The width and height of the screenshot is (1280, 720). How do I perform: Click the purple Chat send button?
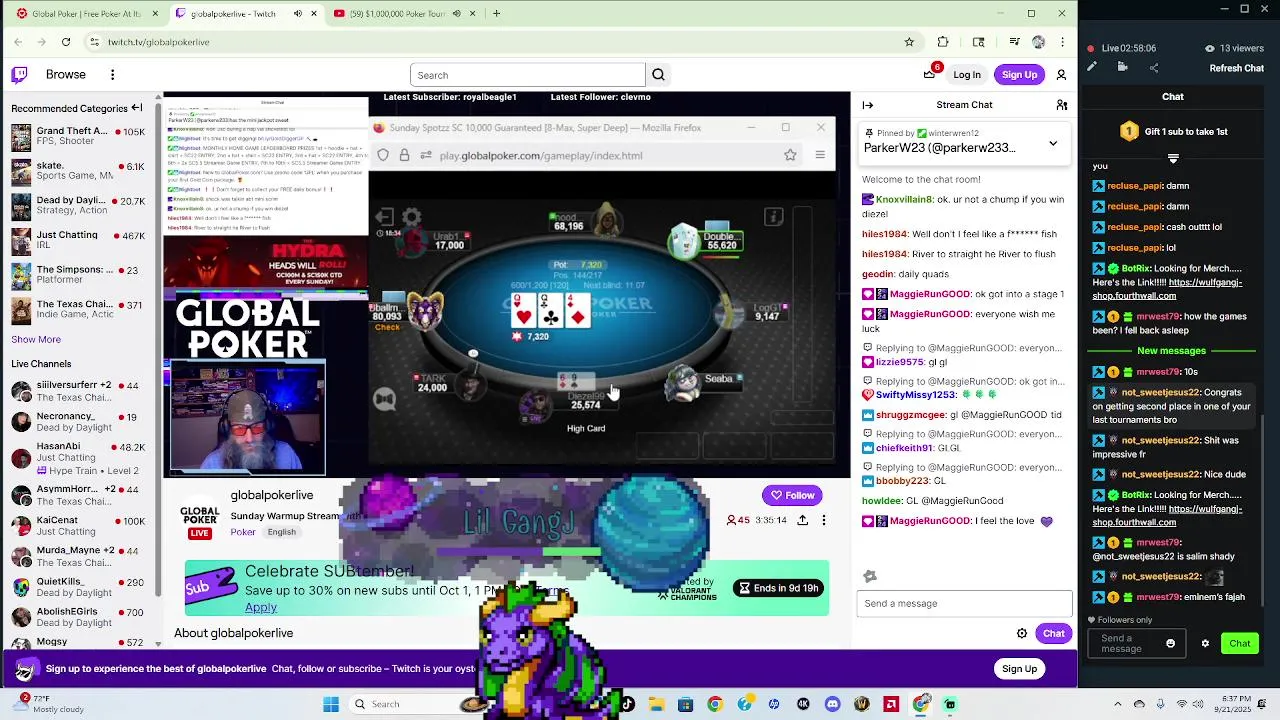(x=1054, y=633)
